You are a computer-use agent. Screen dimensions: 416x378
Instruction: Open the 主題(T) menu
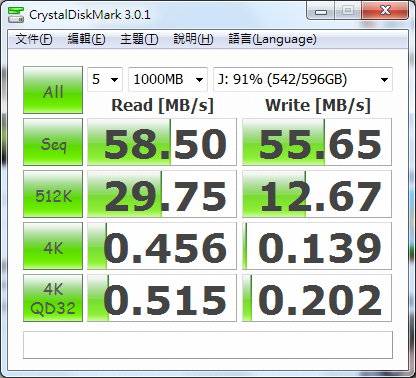[x=139, y=39]
